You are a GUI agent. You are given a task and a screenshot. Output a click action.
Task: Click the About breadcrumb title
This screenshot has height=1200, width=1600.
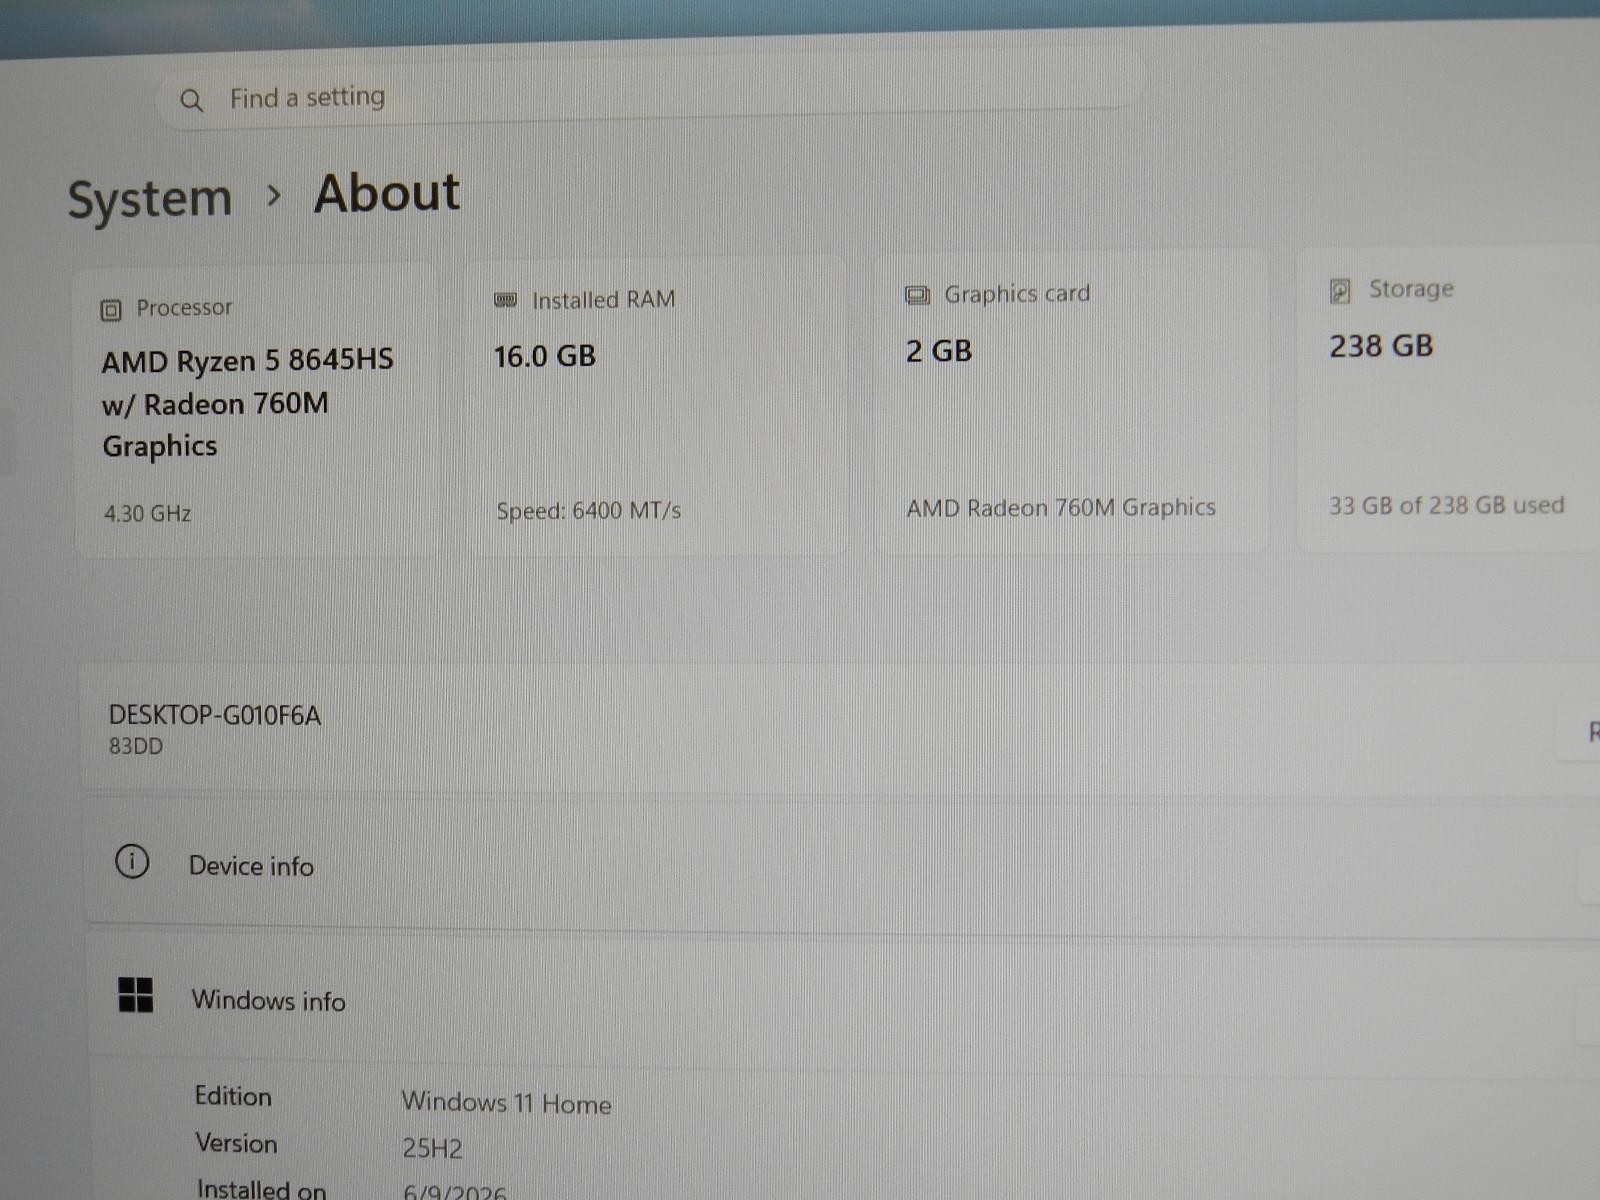387,193
